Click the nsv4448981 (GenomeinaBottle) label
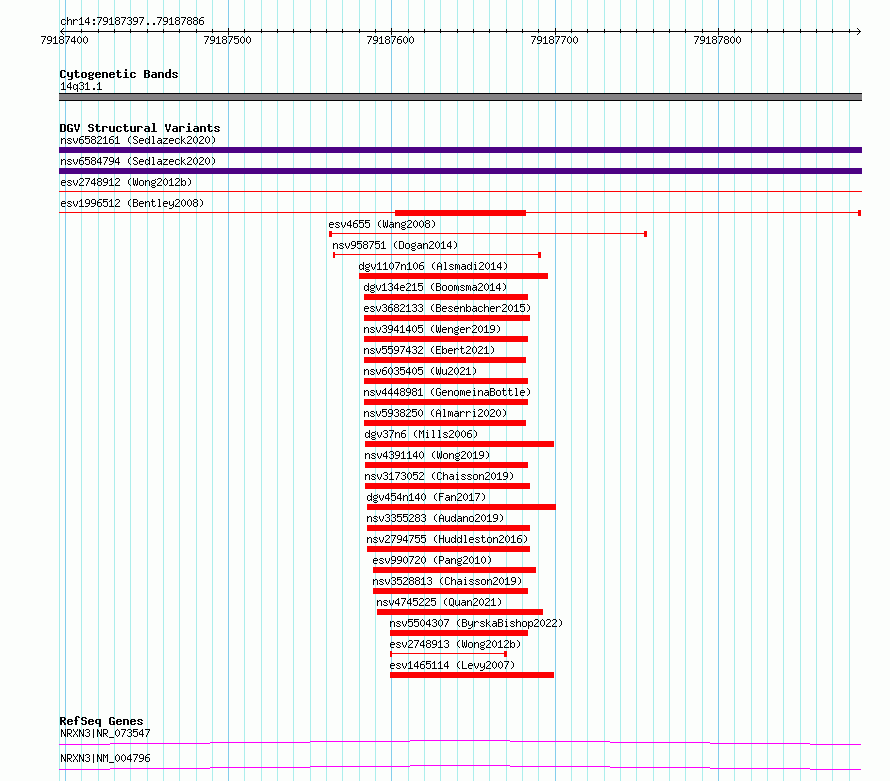This screenshot has width=890, height=781. tap(447, 392)
